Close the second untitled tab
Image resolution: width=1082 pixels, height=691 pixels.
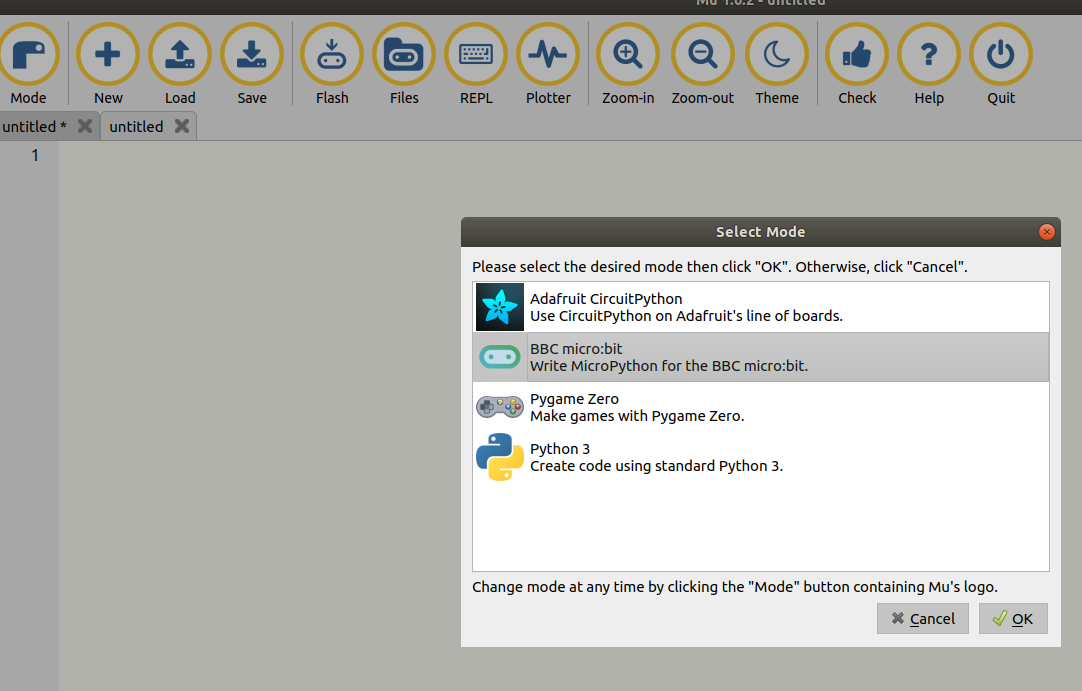click(x=181, y=126)
